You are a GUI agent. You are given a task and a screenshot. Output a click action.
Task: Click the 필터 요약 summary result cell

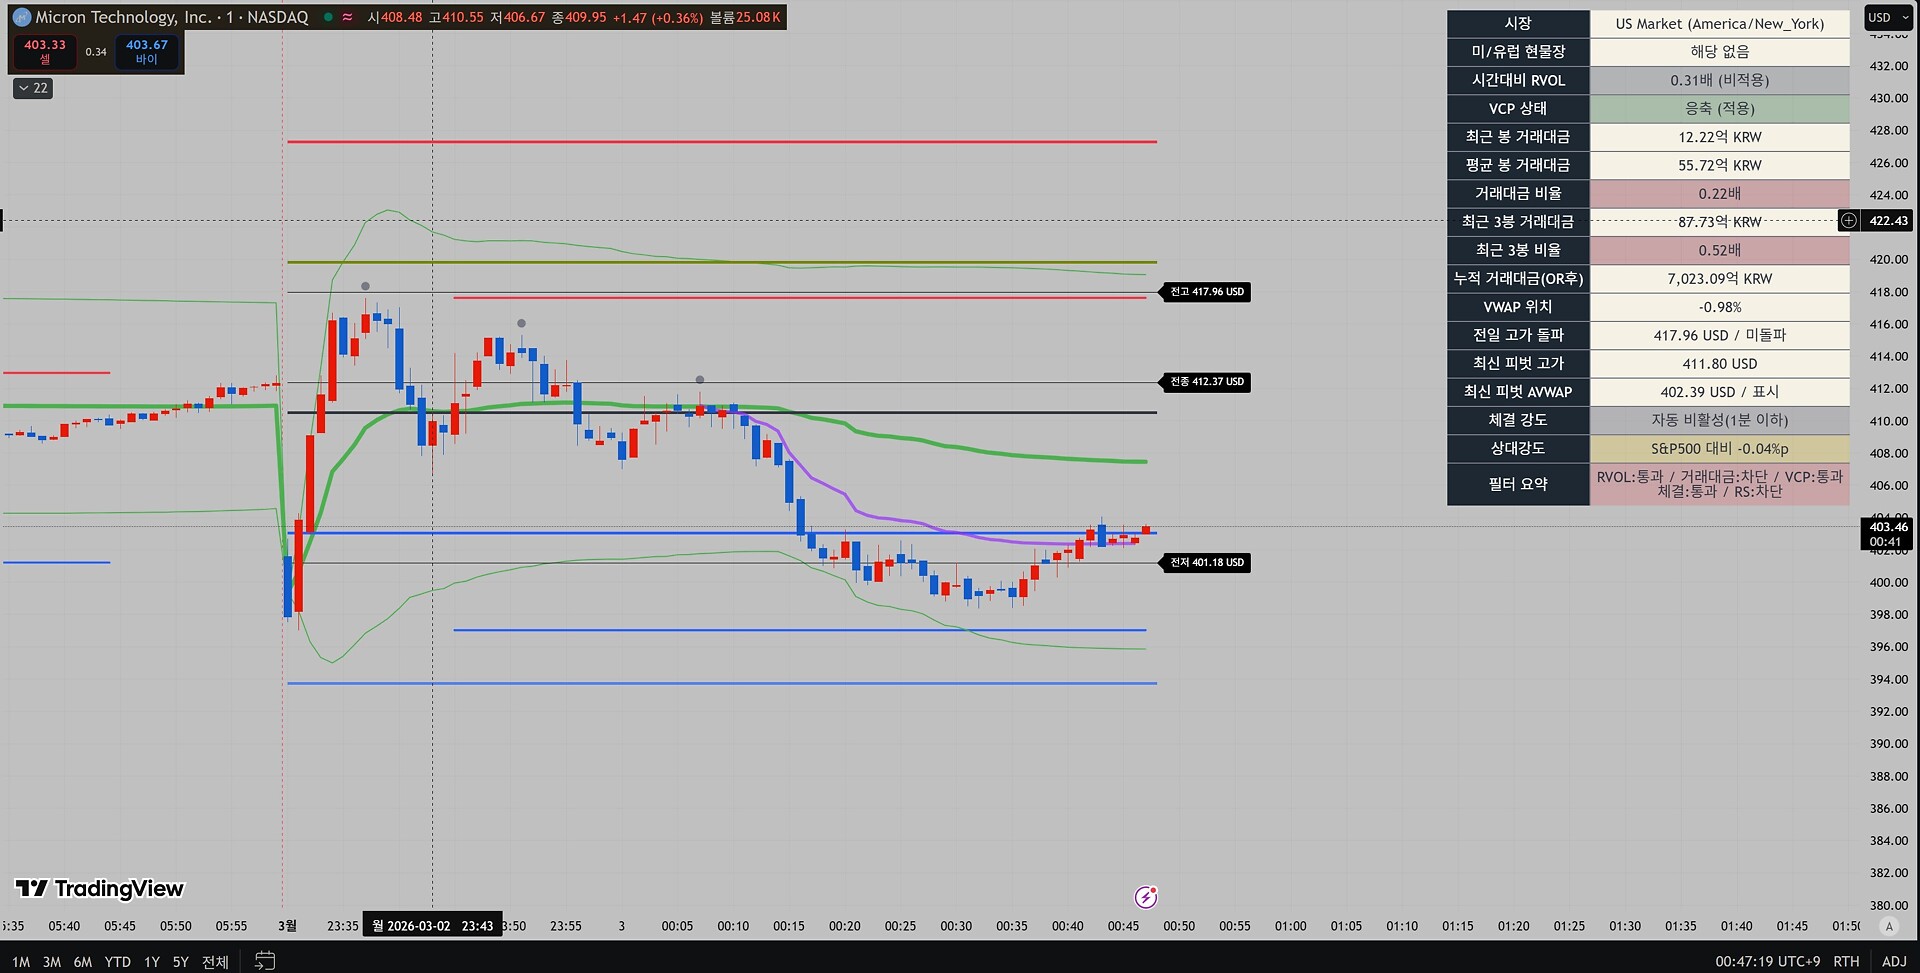click(1720, 484)
